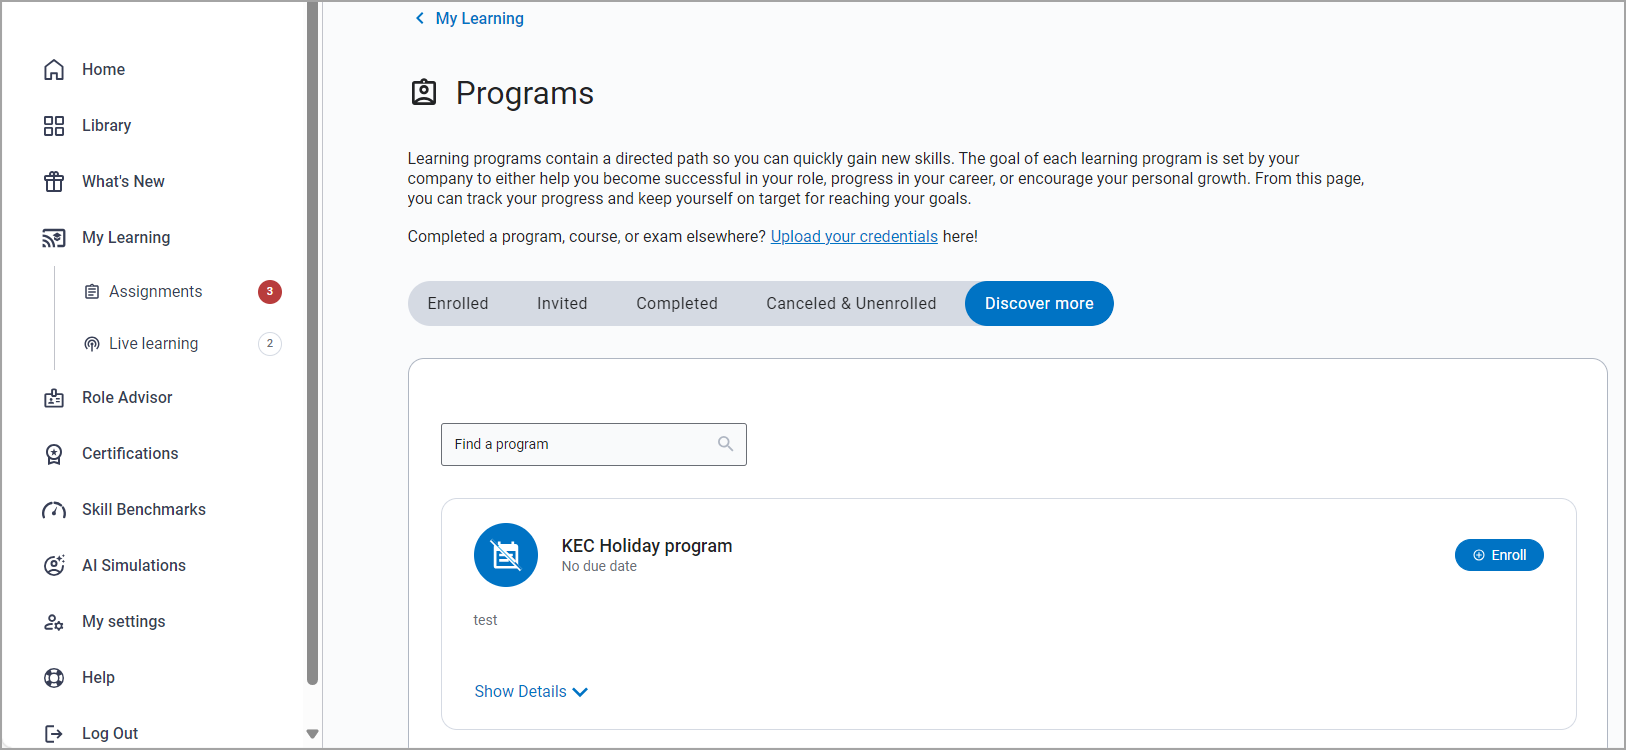This screenshot has height=750, width=1626.
Task: Click the magnifier icon in search box
Action: tap(725, 442)
